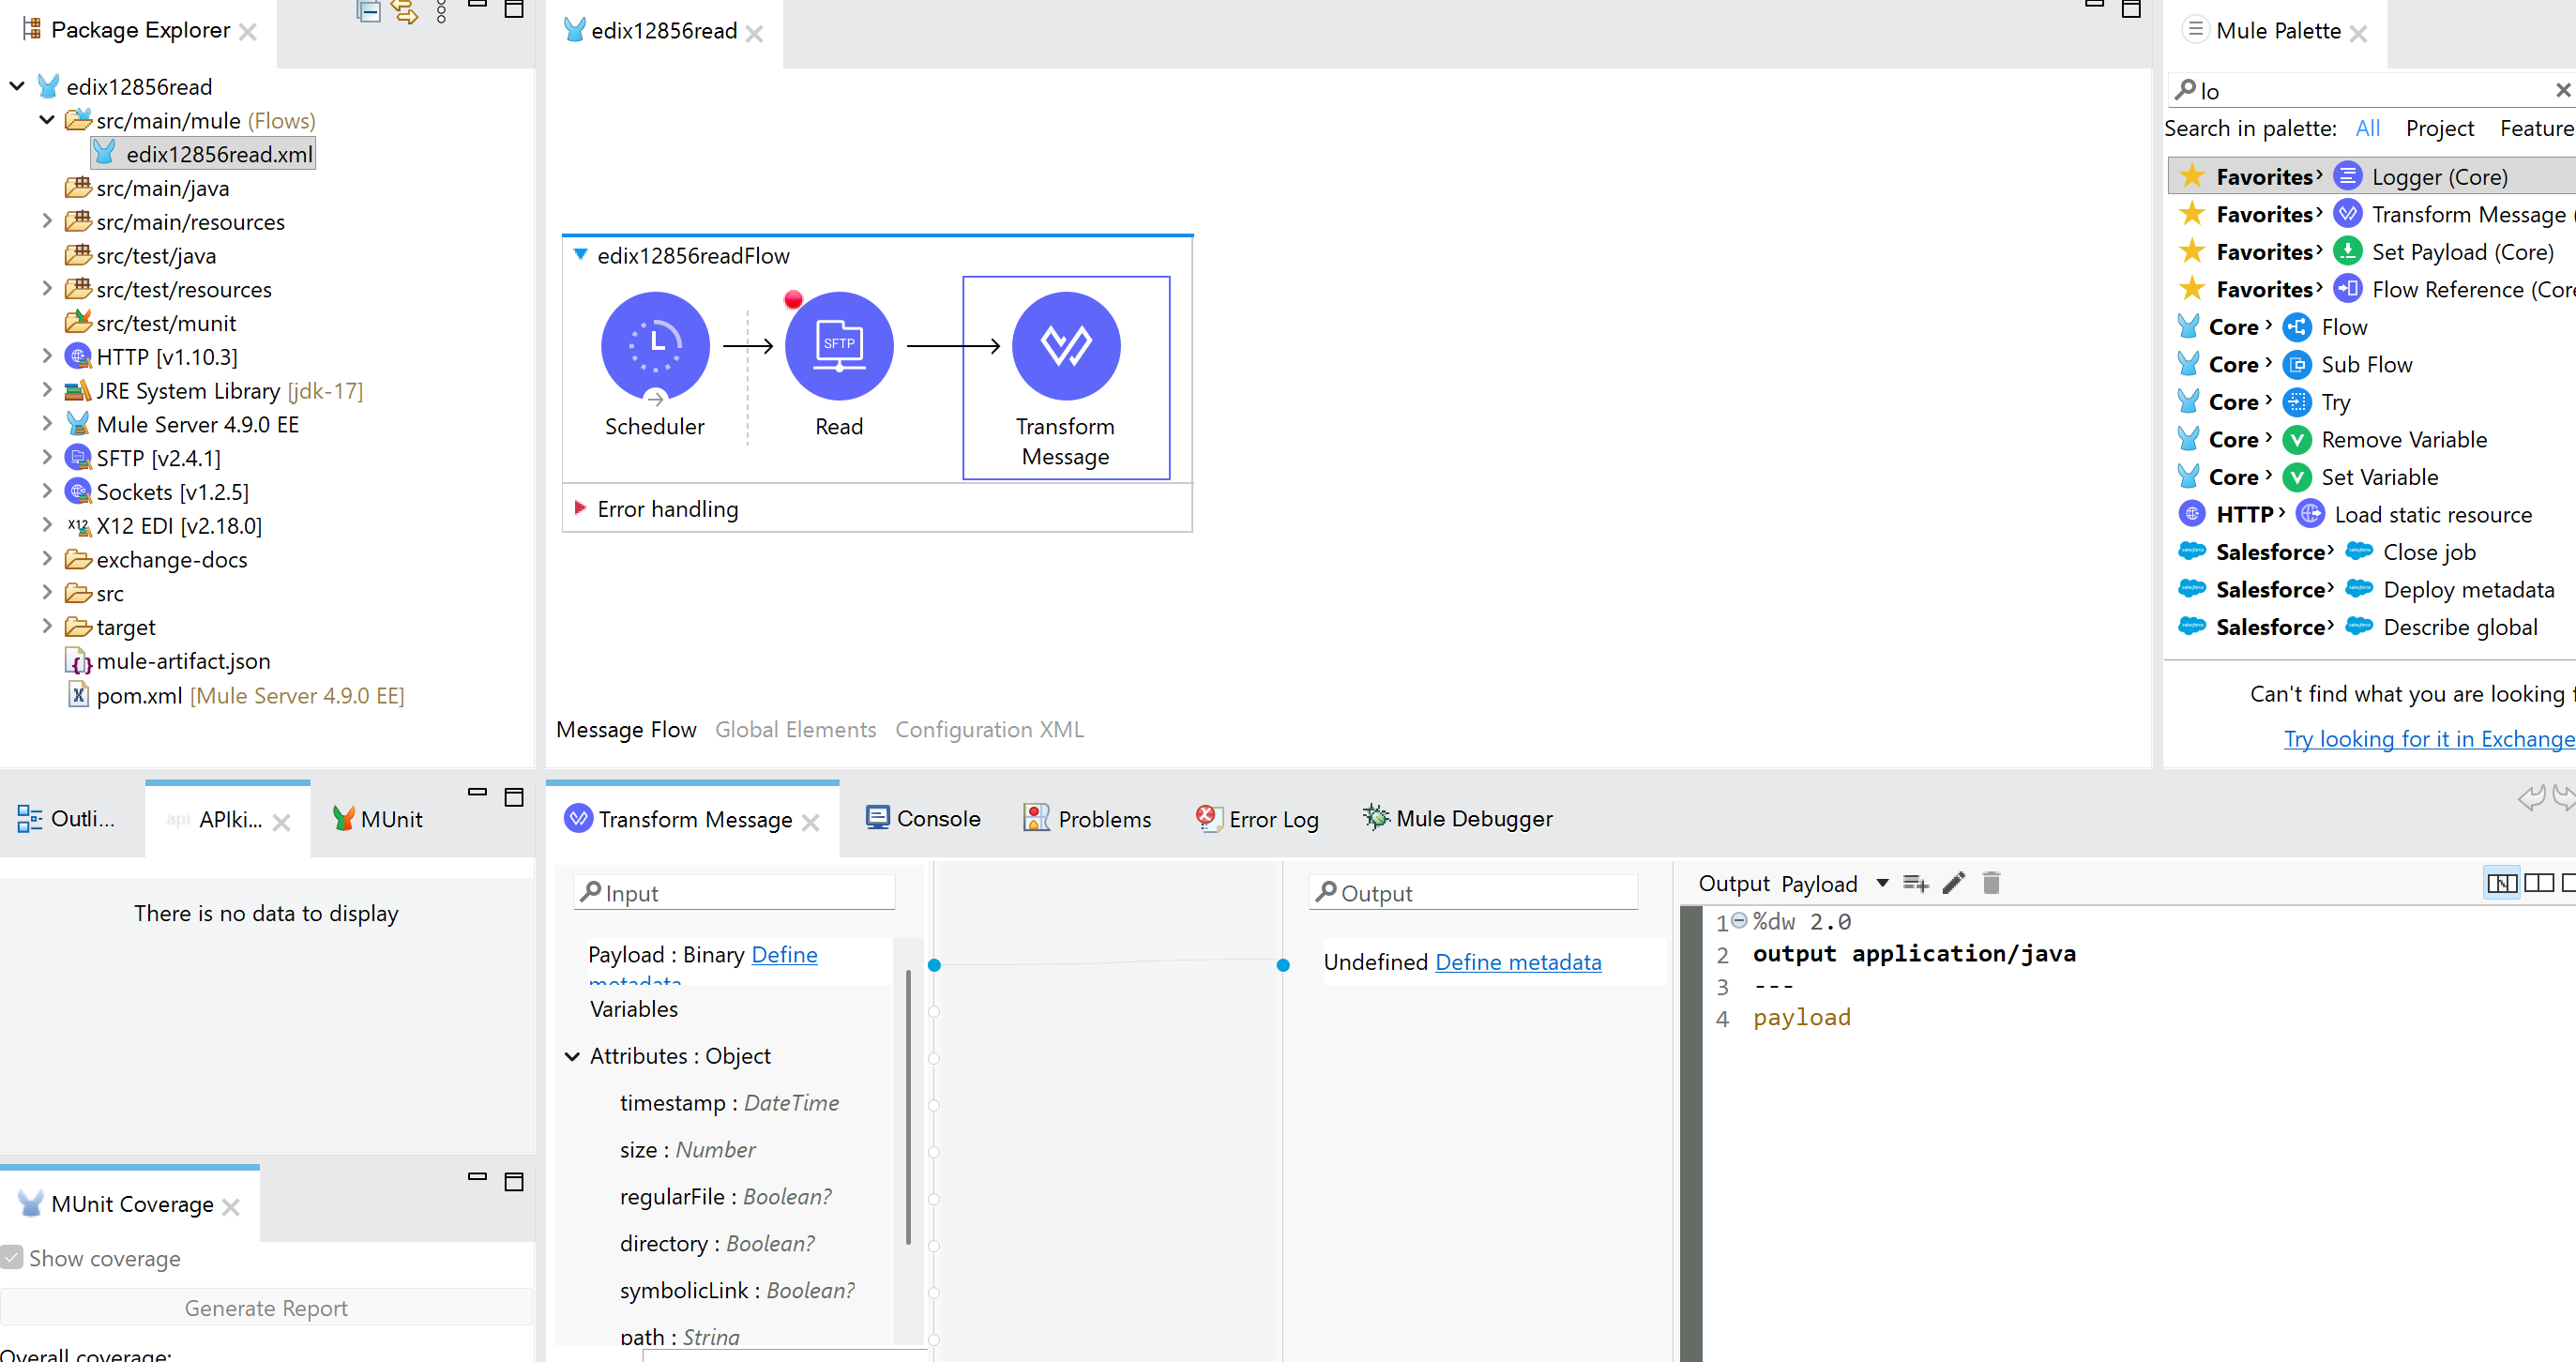
Task: Enable the Show coverage checkbox
Action: click(13, 1257)
